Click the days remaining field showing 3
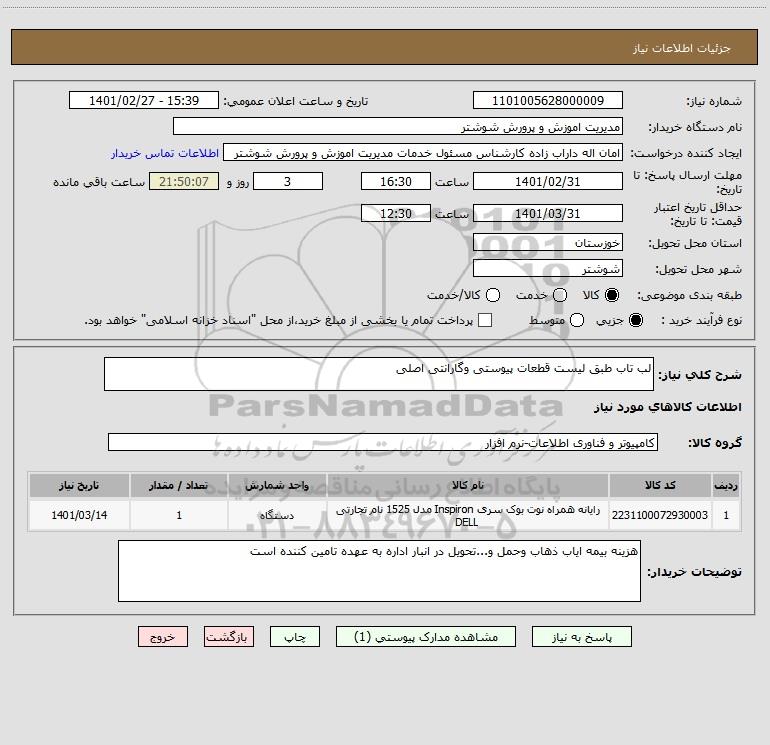Image resolution: width=770 pixels, height=745 pixels. [x=288, y=181]
